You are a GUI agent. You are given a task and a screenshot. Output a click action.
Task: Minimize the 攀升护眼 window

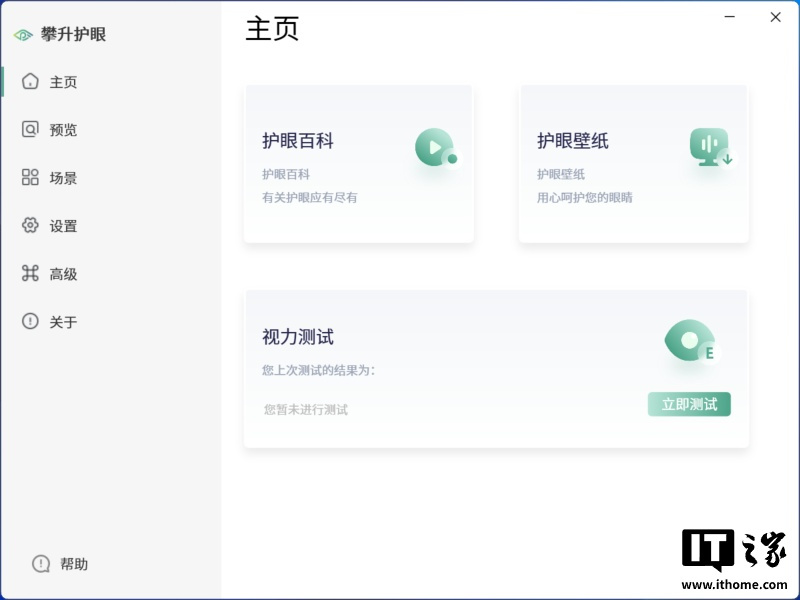pos(731,17)
